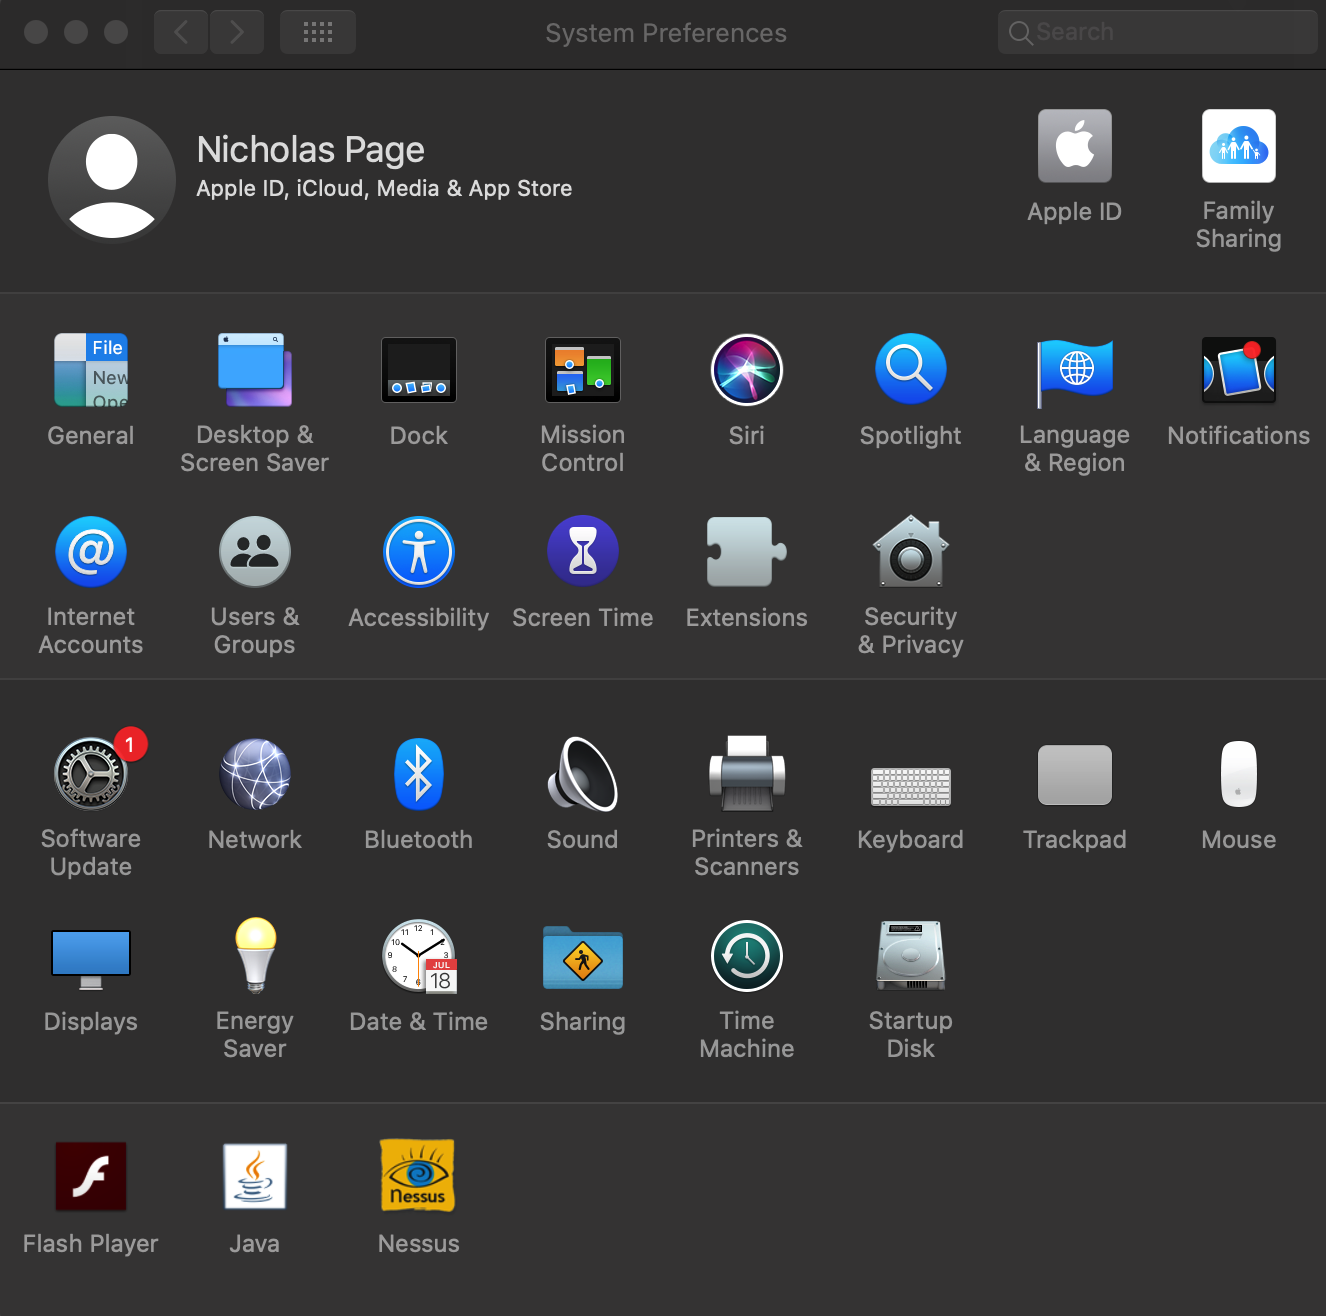Open the Screen Time pane
This screenshot has height=1316, width=1326.
point(582,553)
